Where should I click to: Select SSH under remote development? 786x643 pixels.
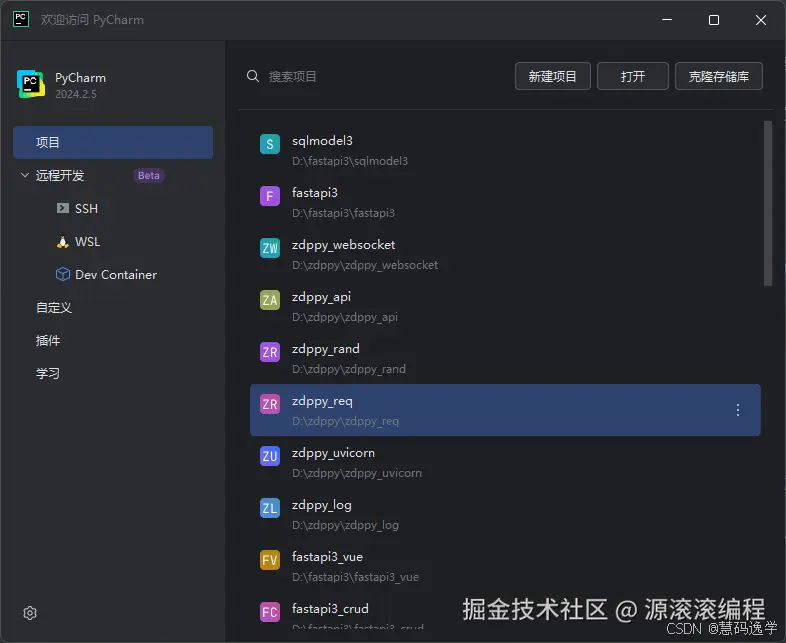[x=86, y=208]
